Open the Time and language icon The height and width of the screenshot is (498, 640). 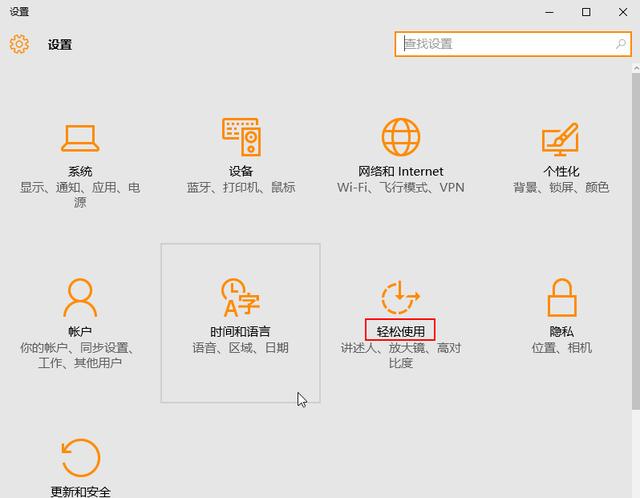coord(240,298)
